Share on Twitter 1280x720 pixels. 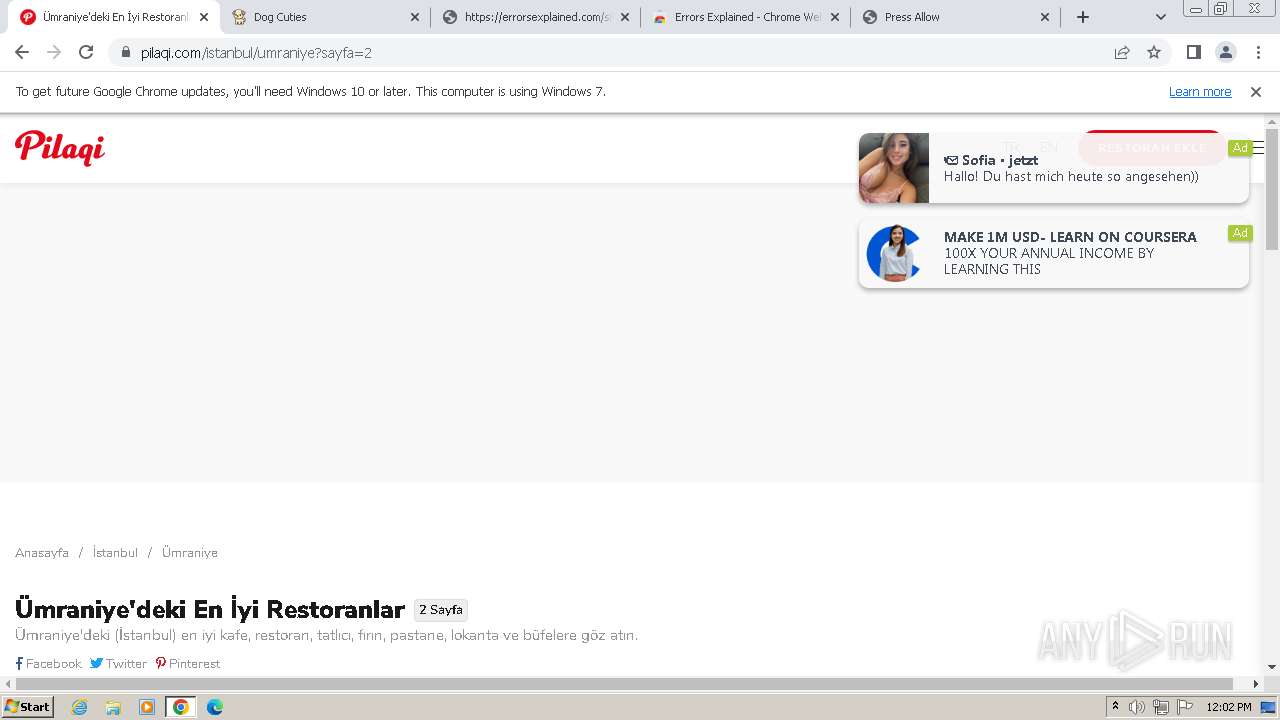[118, 664]
